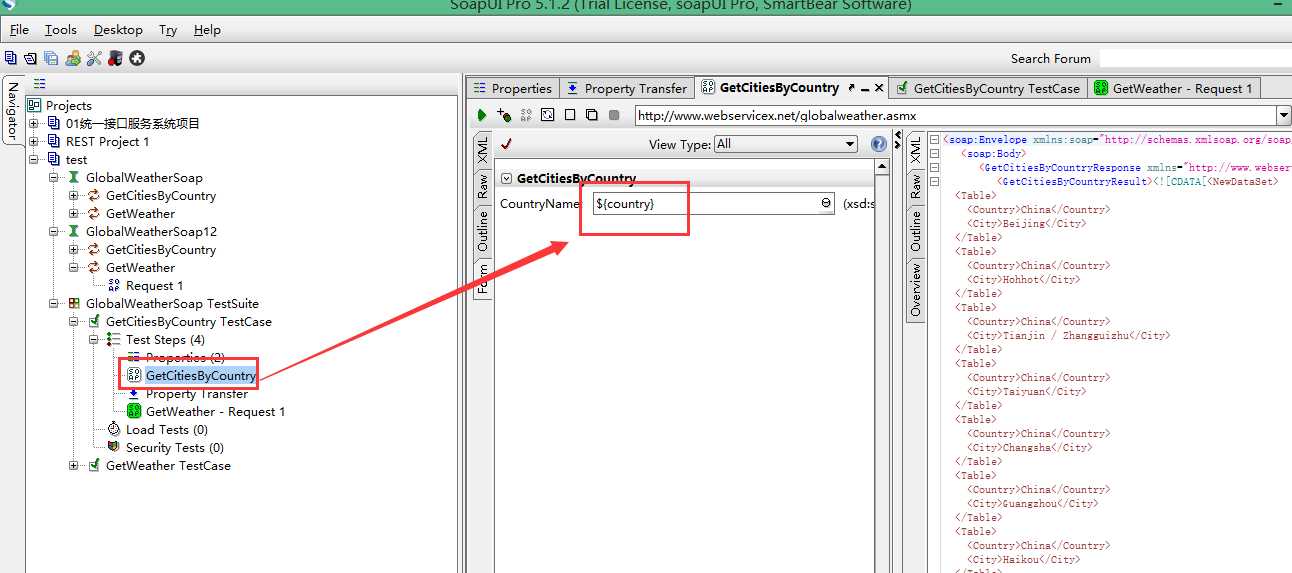Collapse the GlobalWeatherSoap12 interface node

53,231
